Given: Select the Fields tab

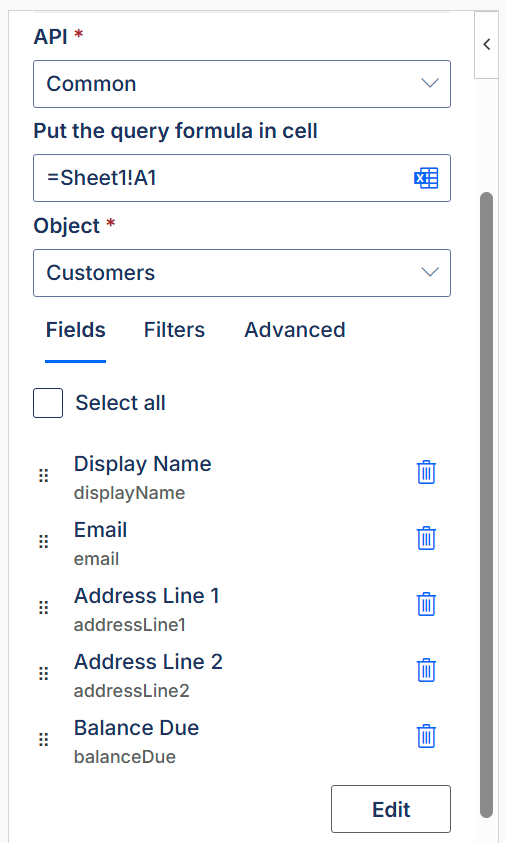Looking at the screenshot, I should [75, 330].
